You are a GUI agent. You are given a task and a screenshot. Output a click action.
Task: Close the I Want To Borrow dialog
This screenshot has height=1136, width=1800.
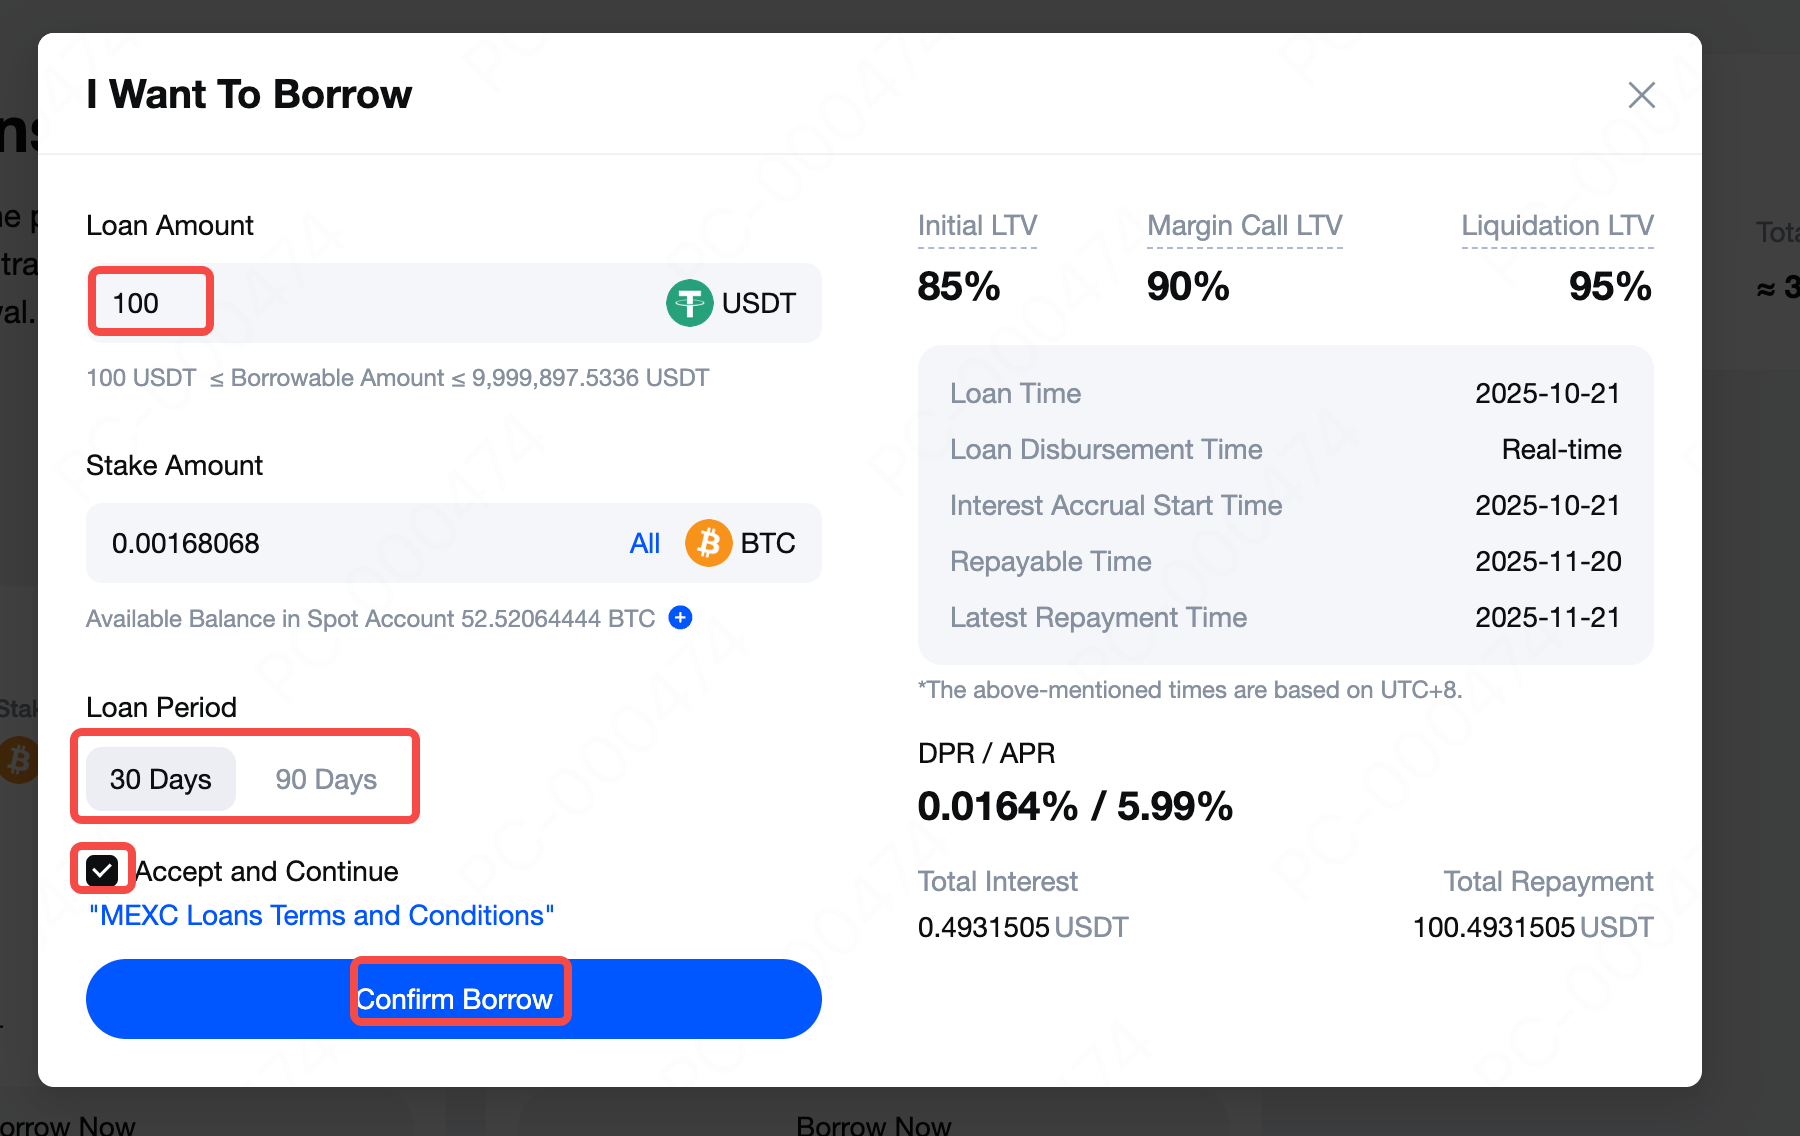[x=1641, y=95]
